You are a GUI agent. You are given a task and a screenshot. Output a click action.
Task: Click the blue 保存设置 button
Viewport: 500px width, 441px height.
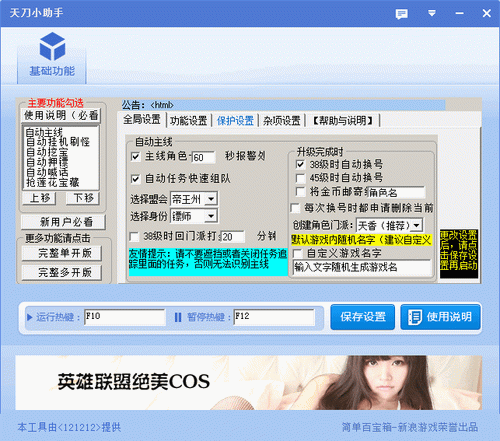tap(363, 317)
